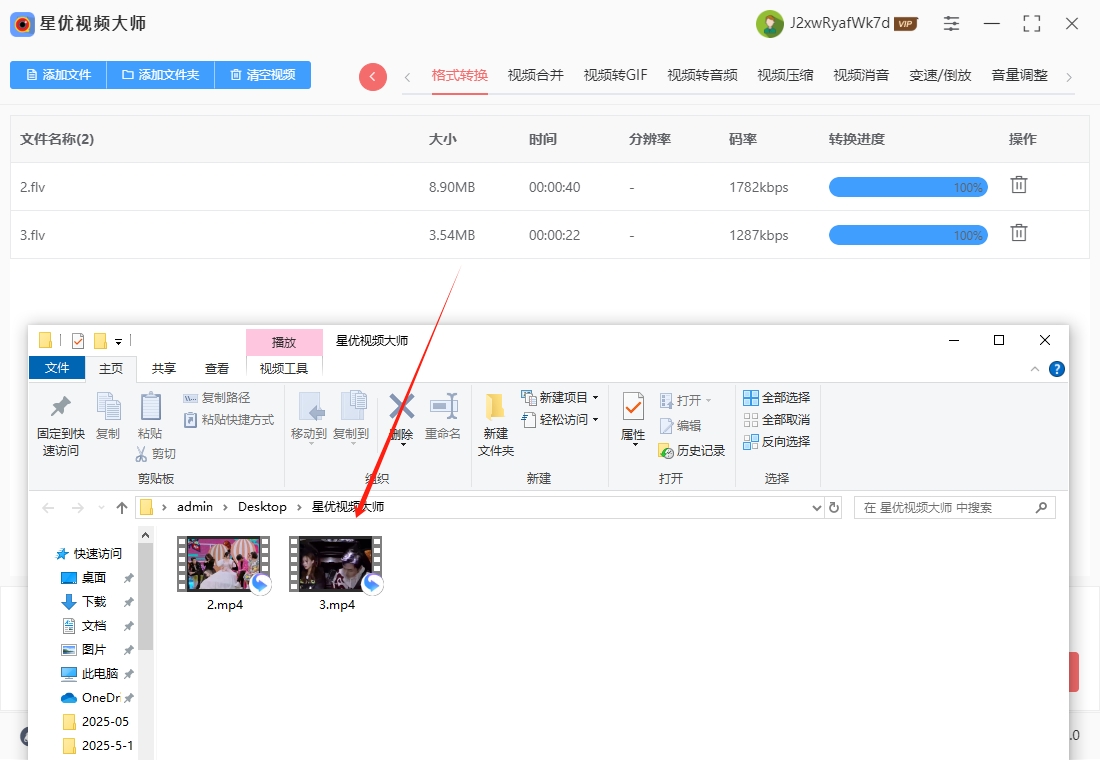Click the 3.flv conversion progress bar
The width and height of the screenshot is (1100, 760).
908,235
